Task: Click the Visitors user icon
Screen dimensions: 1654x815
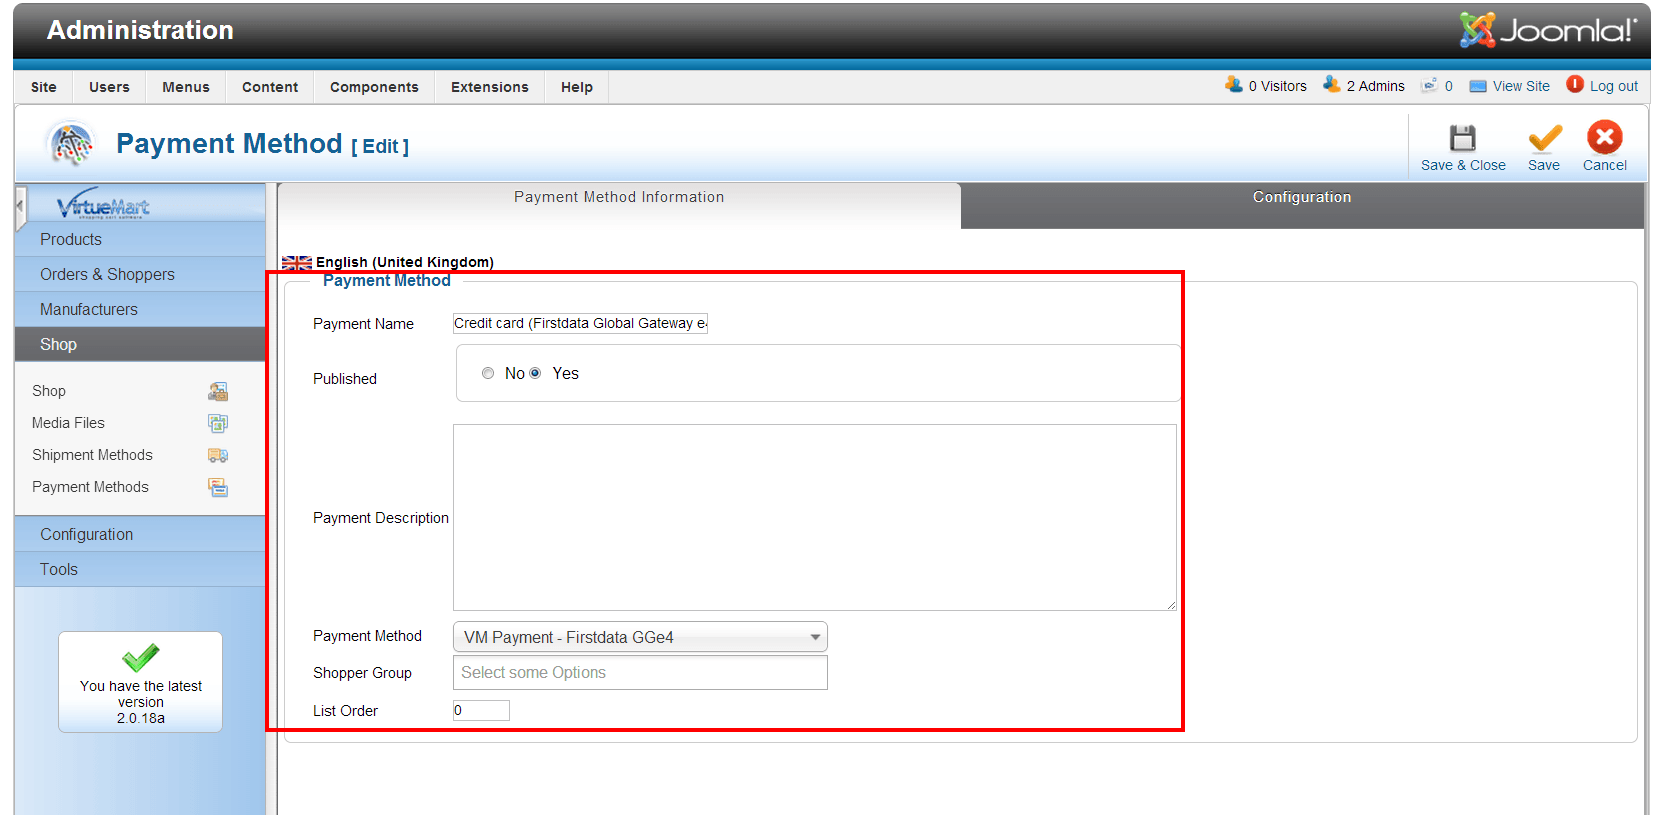Action: [x=1234, y=85]
